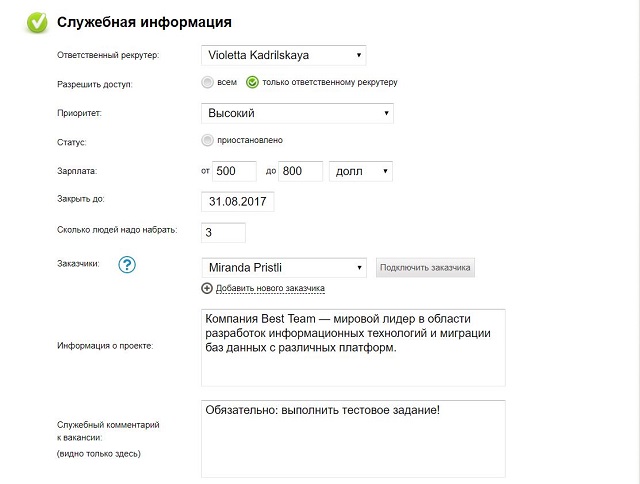640x484 pixels.
Task: Click the 'Ответственный рекрутер:' field label
Action: [109, 56]
